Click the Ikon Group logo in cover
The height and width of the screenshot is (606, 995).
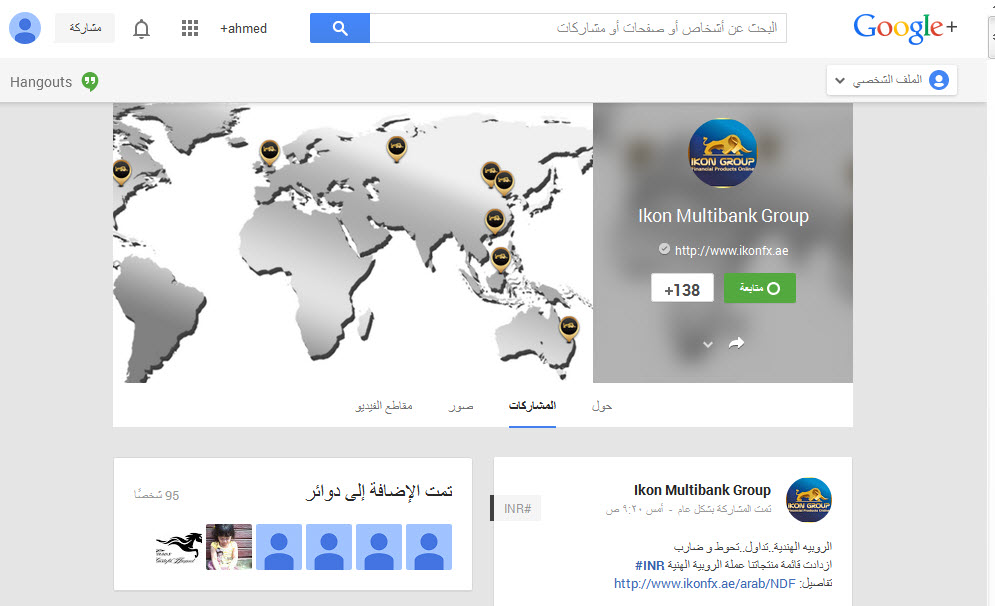tap(723, 153)
